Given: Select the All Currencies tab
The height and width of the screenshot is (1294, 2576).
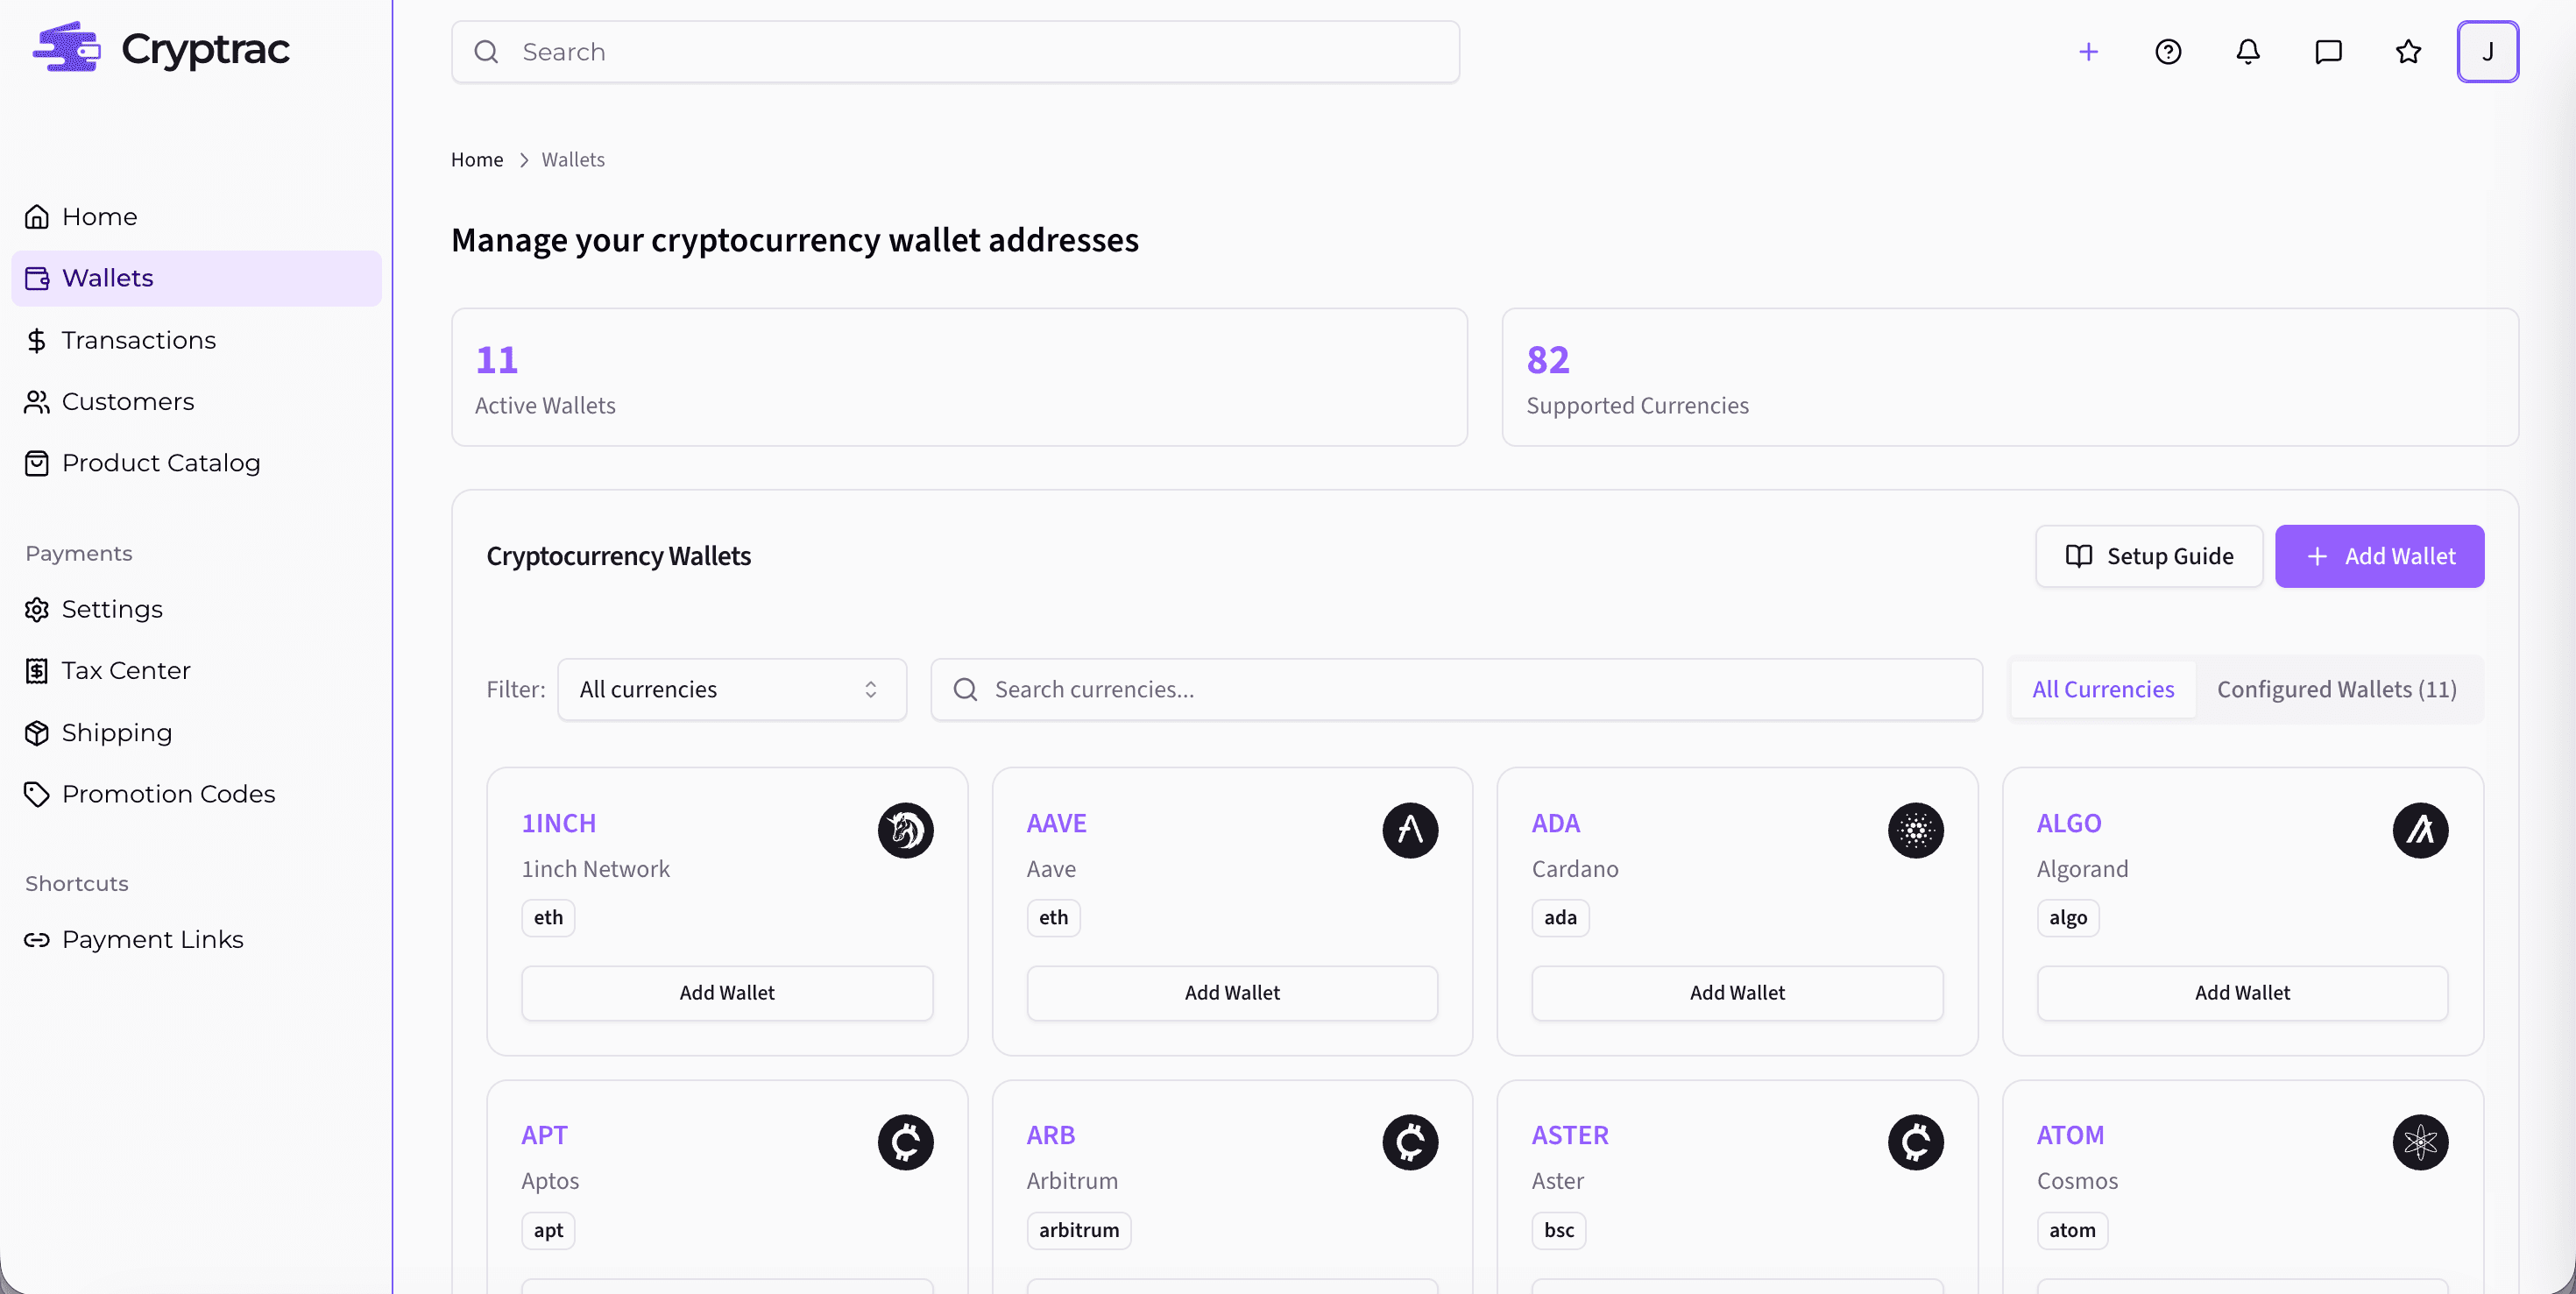Looking at the screenshot, I should (2103, 689).
